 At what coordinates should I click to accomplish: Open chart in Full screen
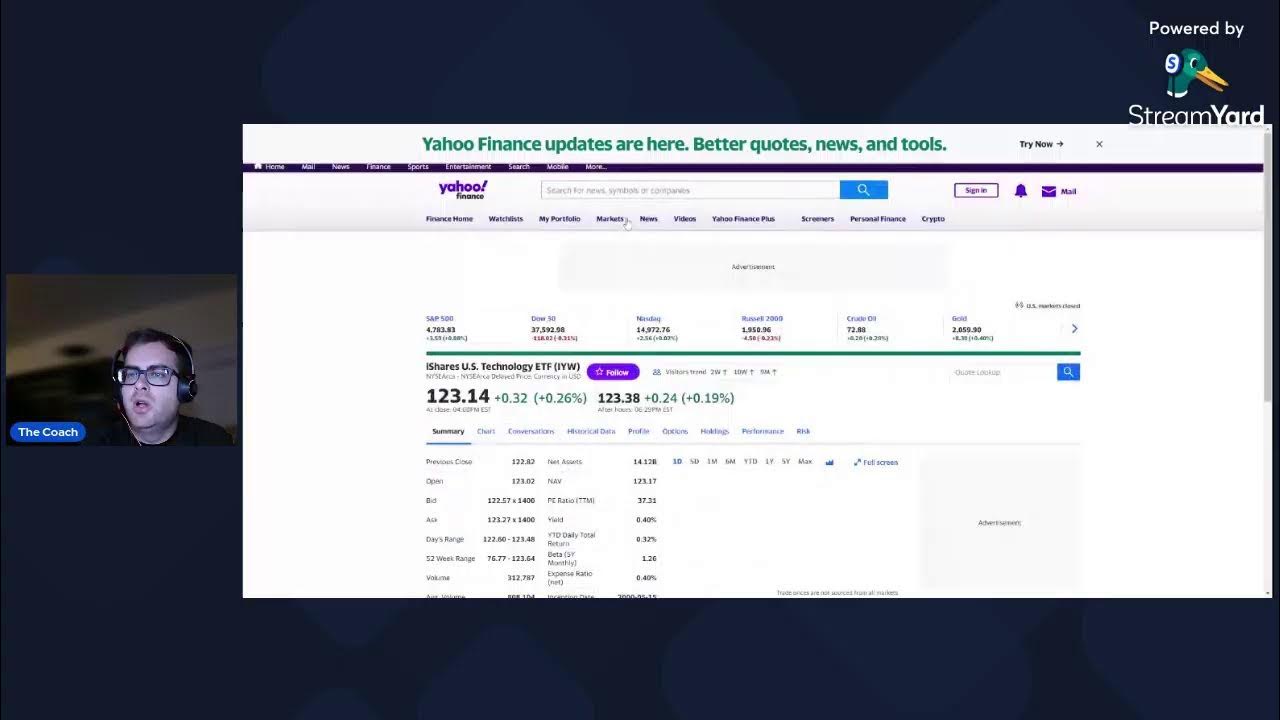tap(876, 462)
